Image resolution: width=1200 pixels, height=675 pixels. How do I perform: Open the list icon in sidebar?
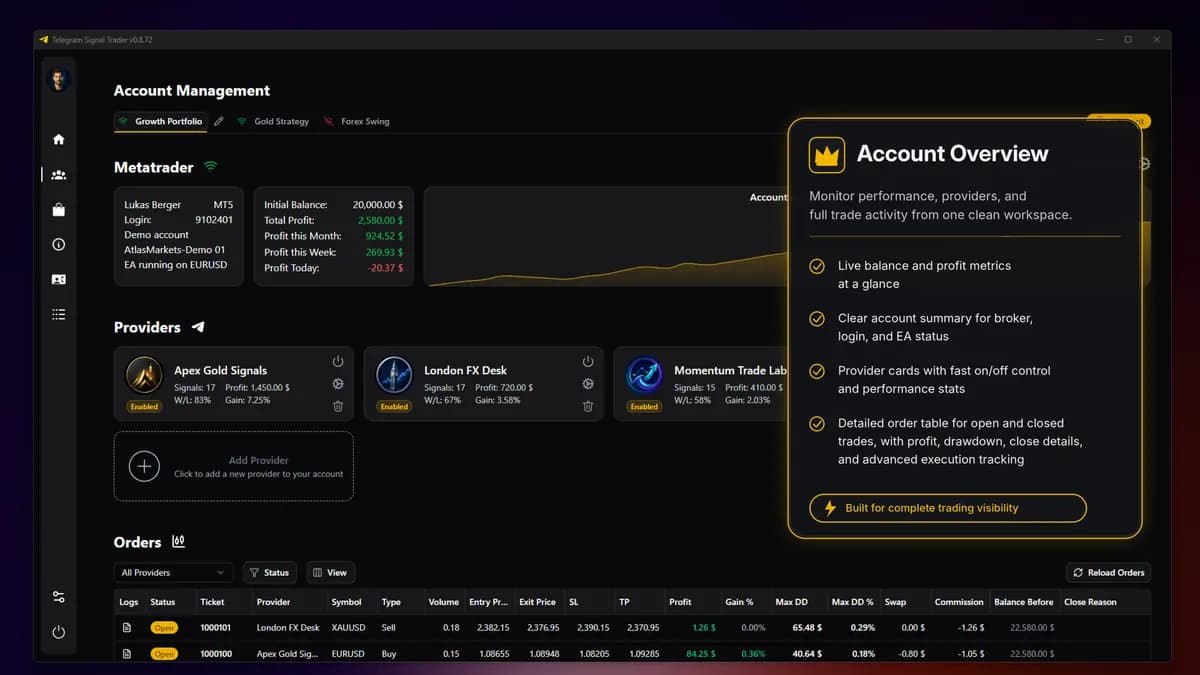[x=59, y=315]
